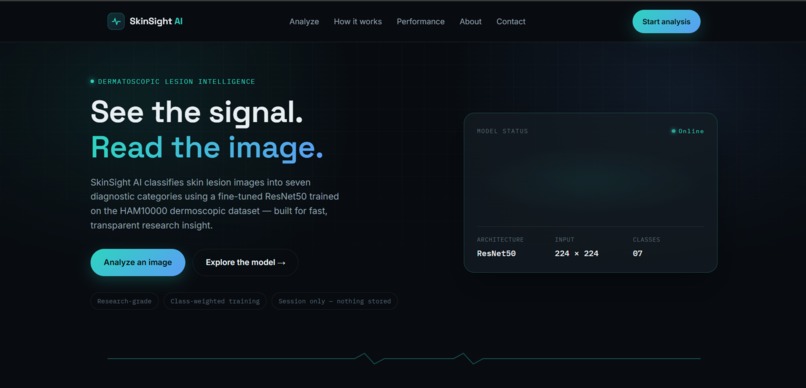Click the See the signal headline

click(197, 113)
